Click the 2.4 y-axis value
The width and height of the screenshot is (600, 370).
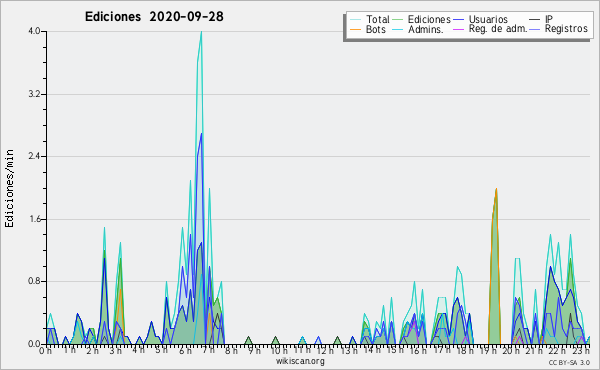34,156
